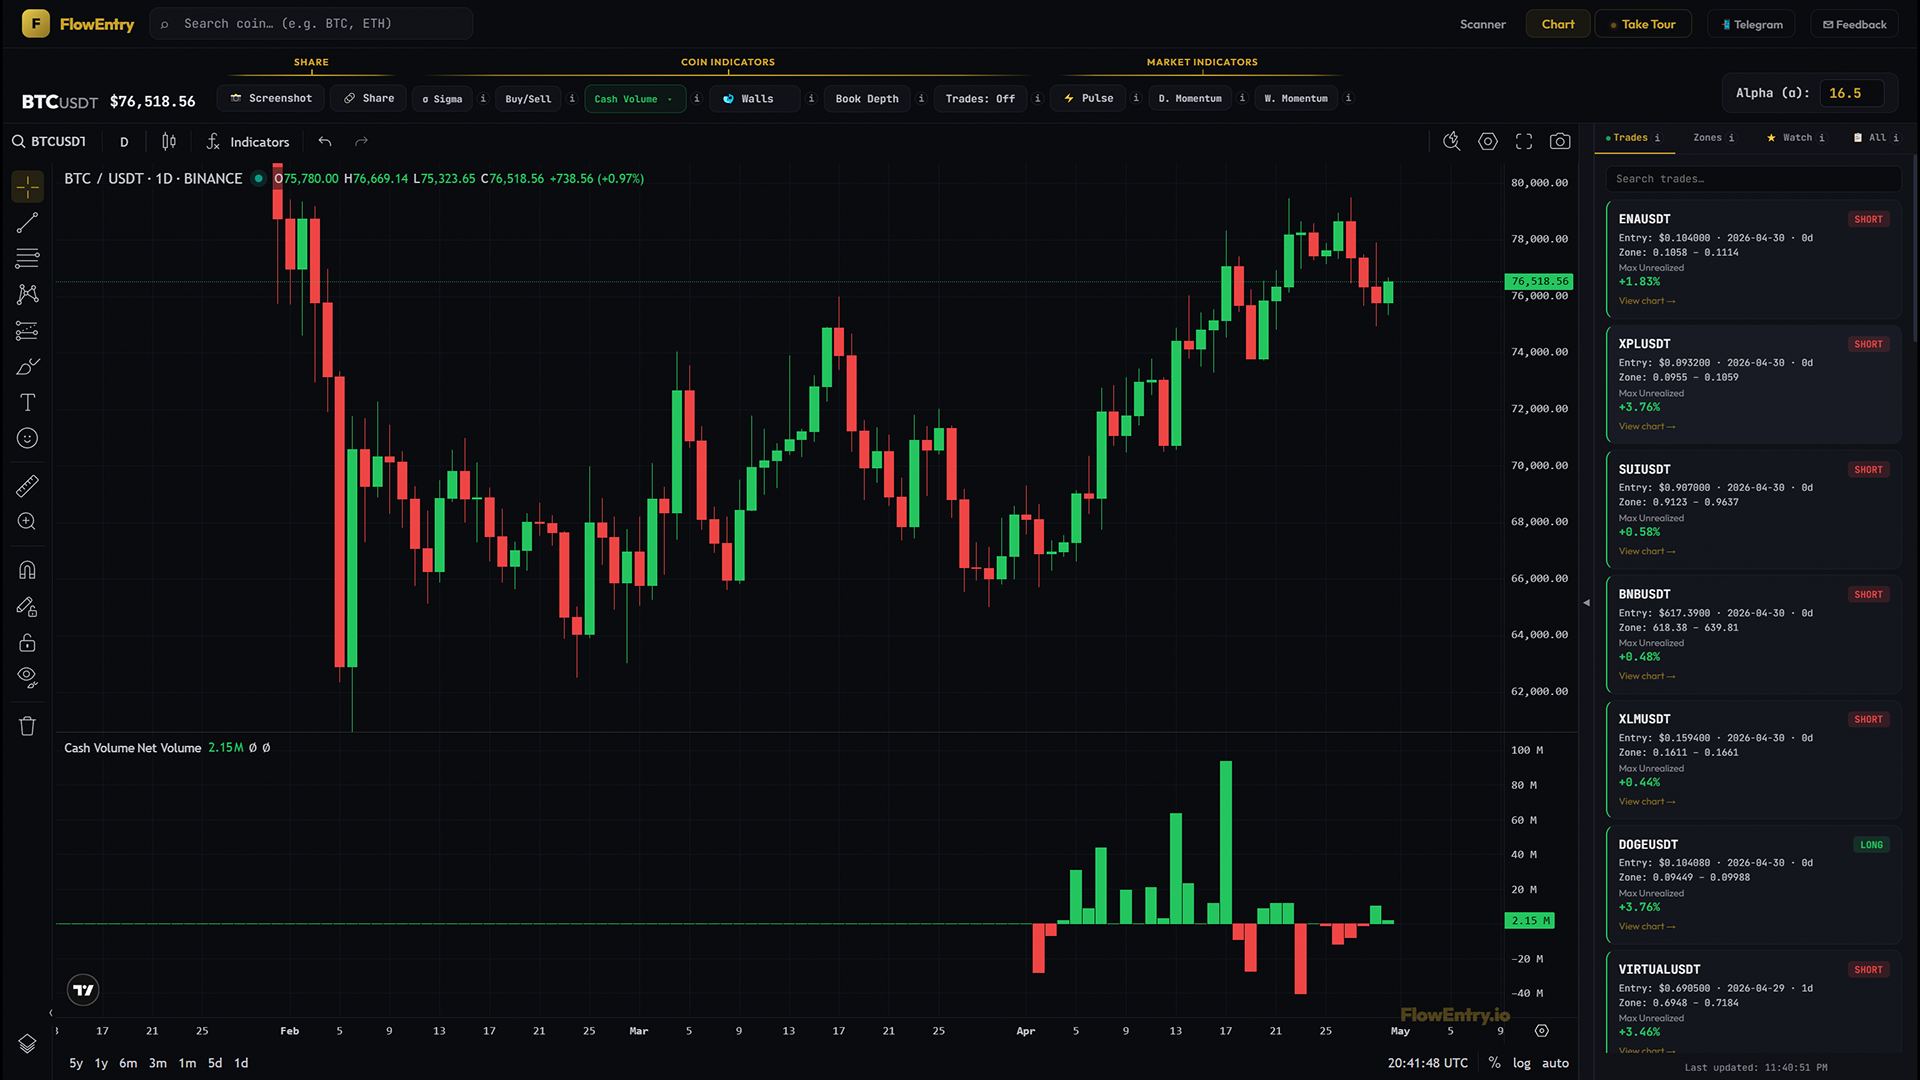Toggle hide all drawings eye icon
This screenshot has width=1920, height=1080.
click(x=27, y=678)
